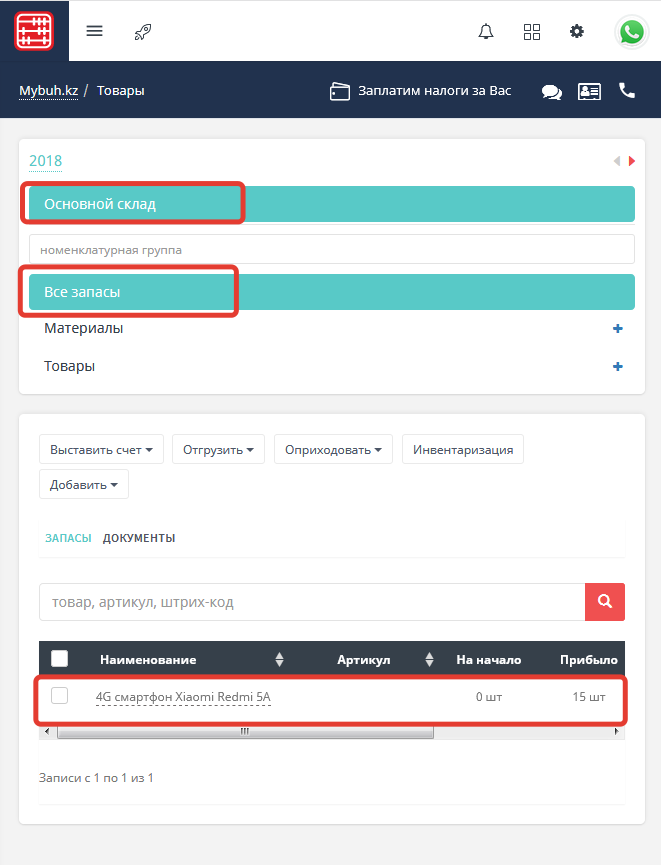Viewport: 661px width, 865px height.
Task: Click the wallet icon beside Заплатим налоги
Action: point(340,91)
